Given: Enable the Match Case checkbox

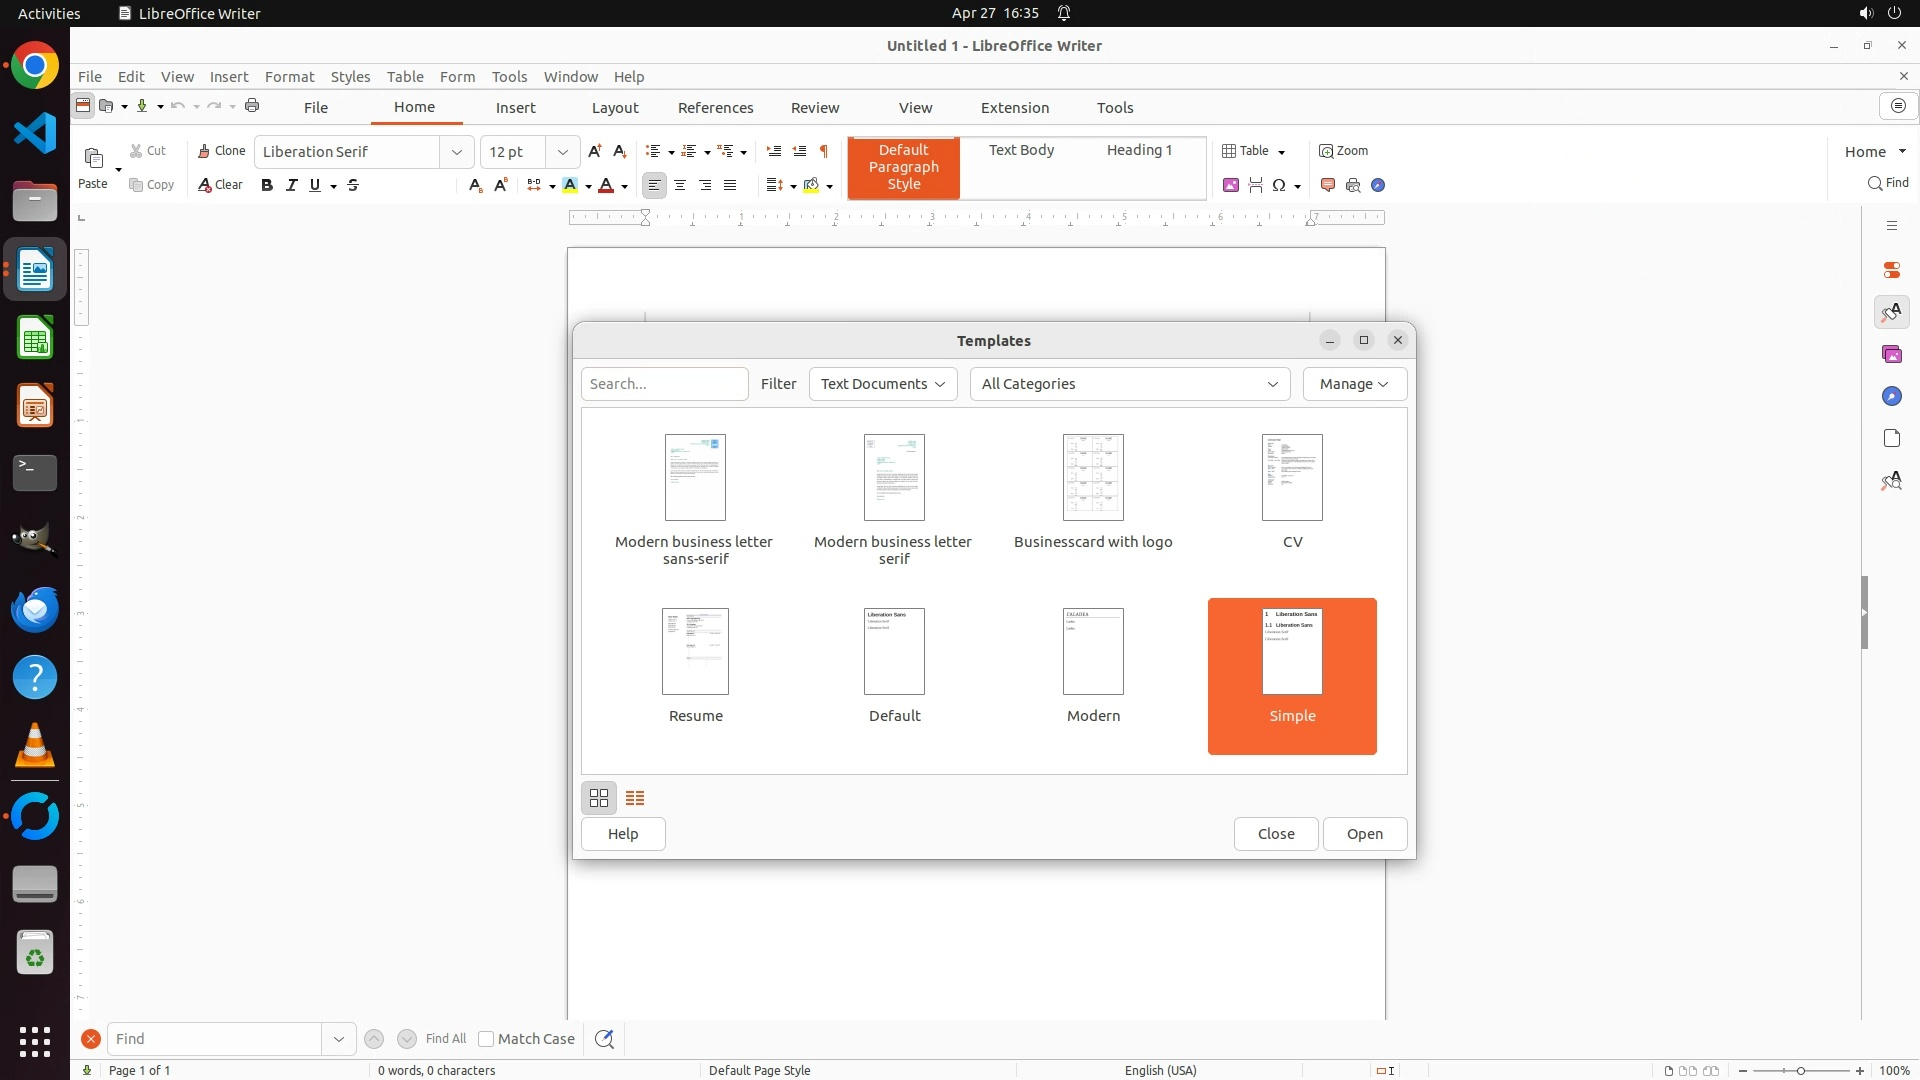Looking at the screenshot, I should [x=487, y=1039].
